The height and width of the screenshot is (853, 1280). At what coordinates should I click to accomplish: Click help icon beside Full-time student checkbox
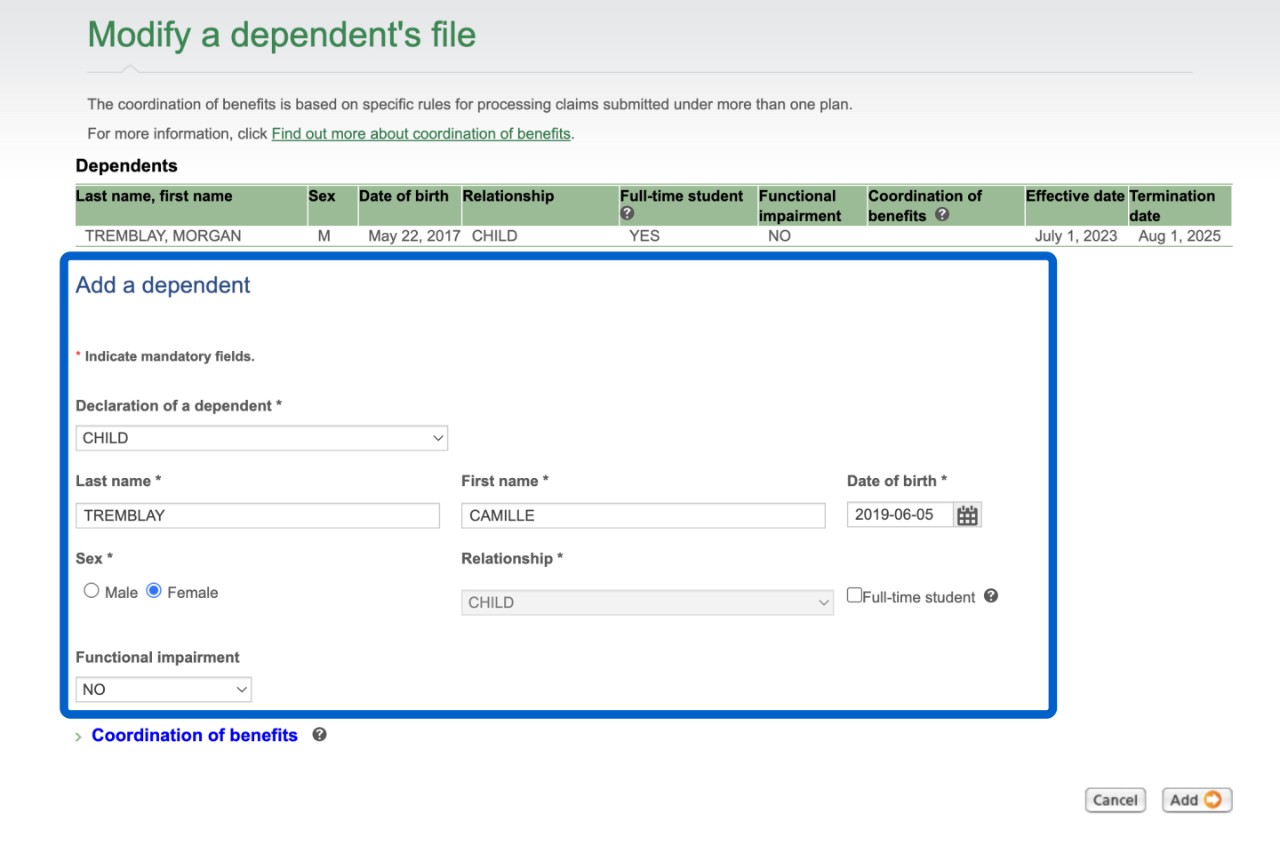(990, 596)
